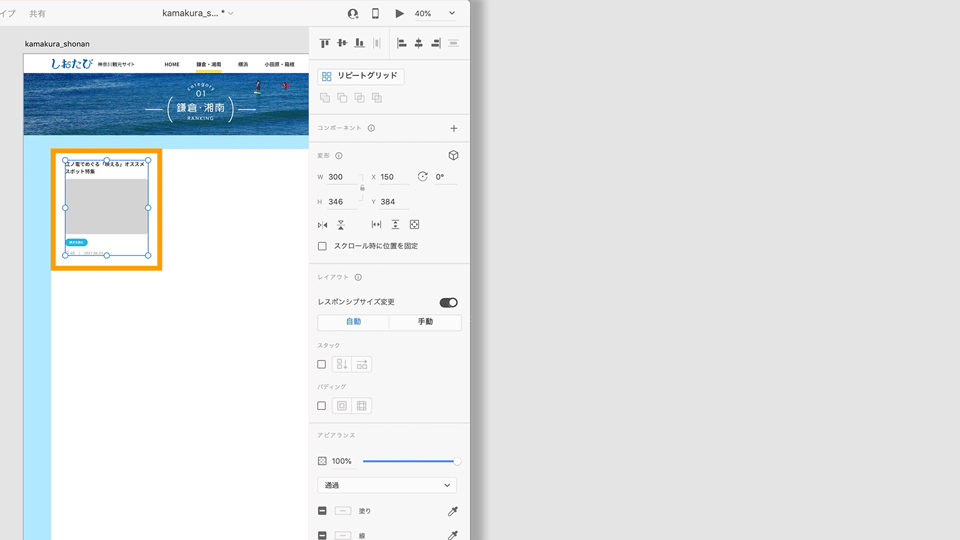Switch to the 共有 mode tab
The image size is (960, 540).
37,13
